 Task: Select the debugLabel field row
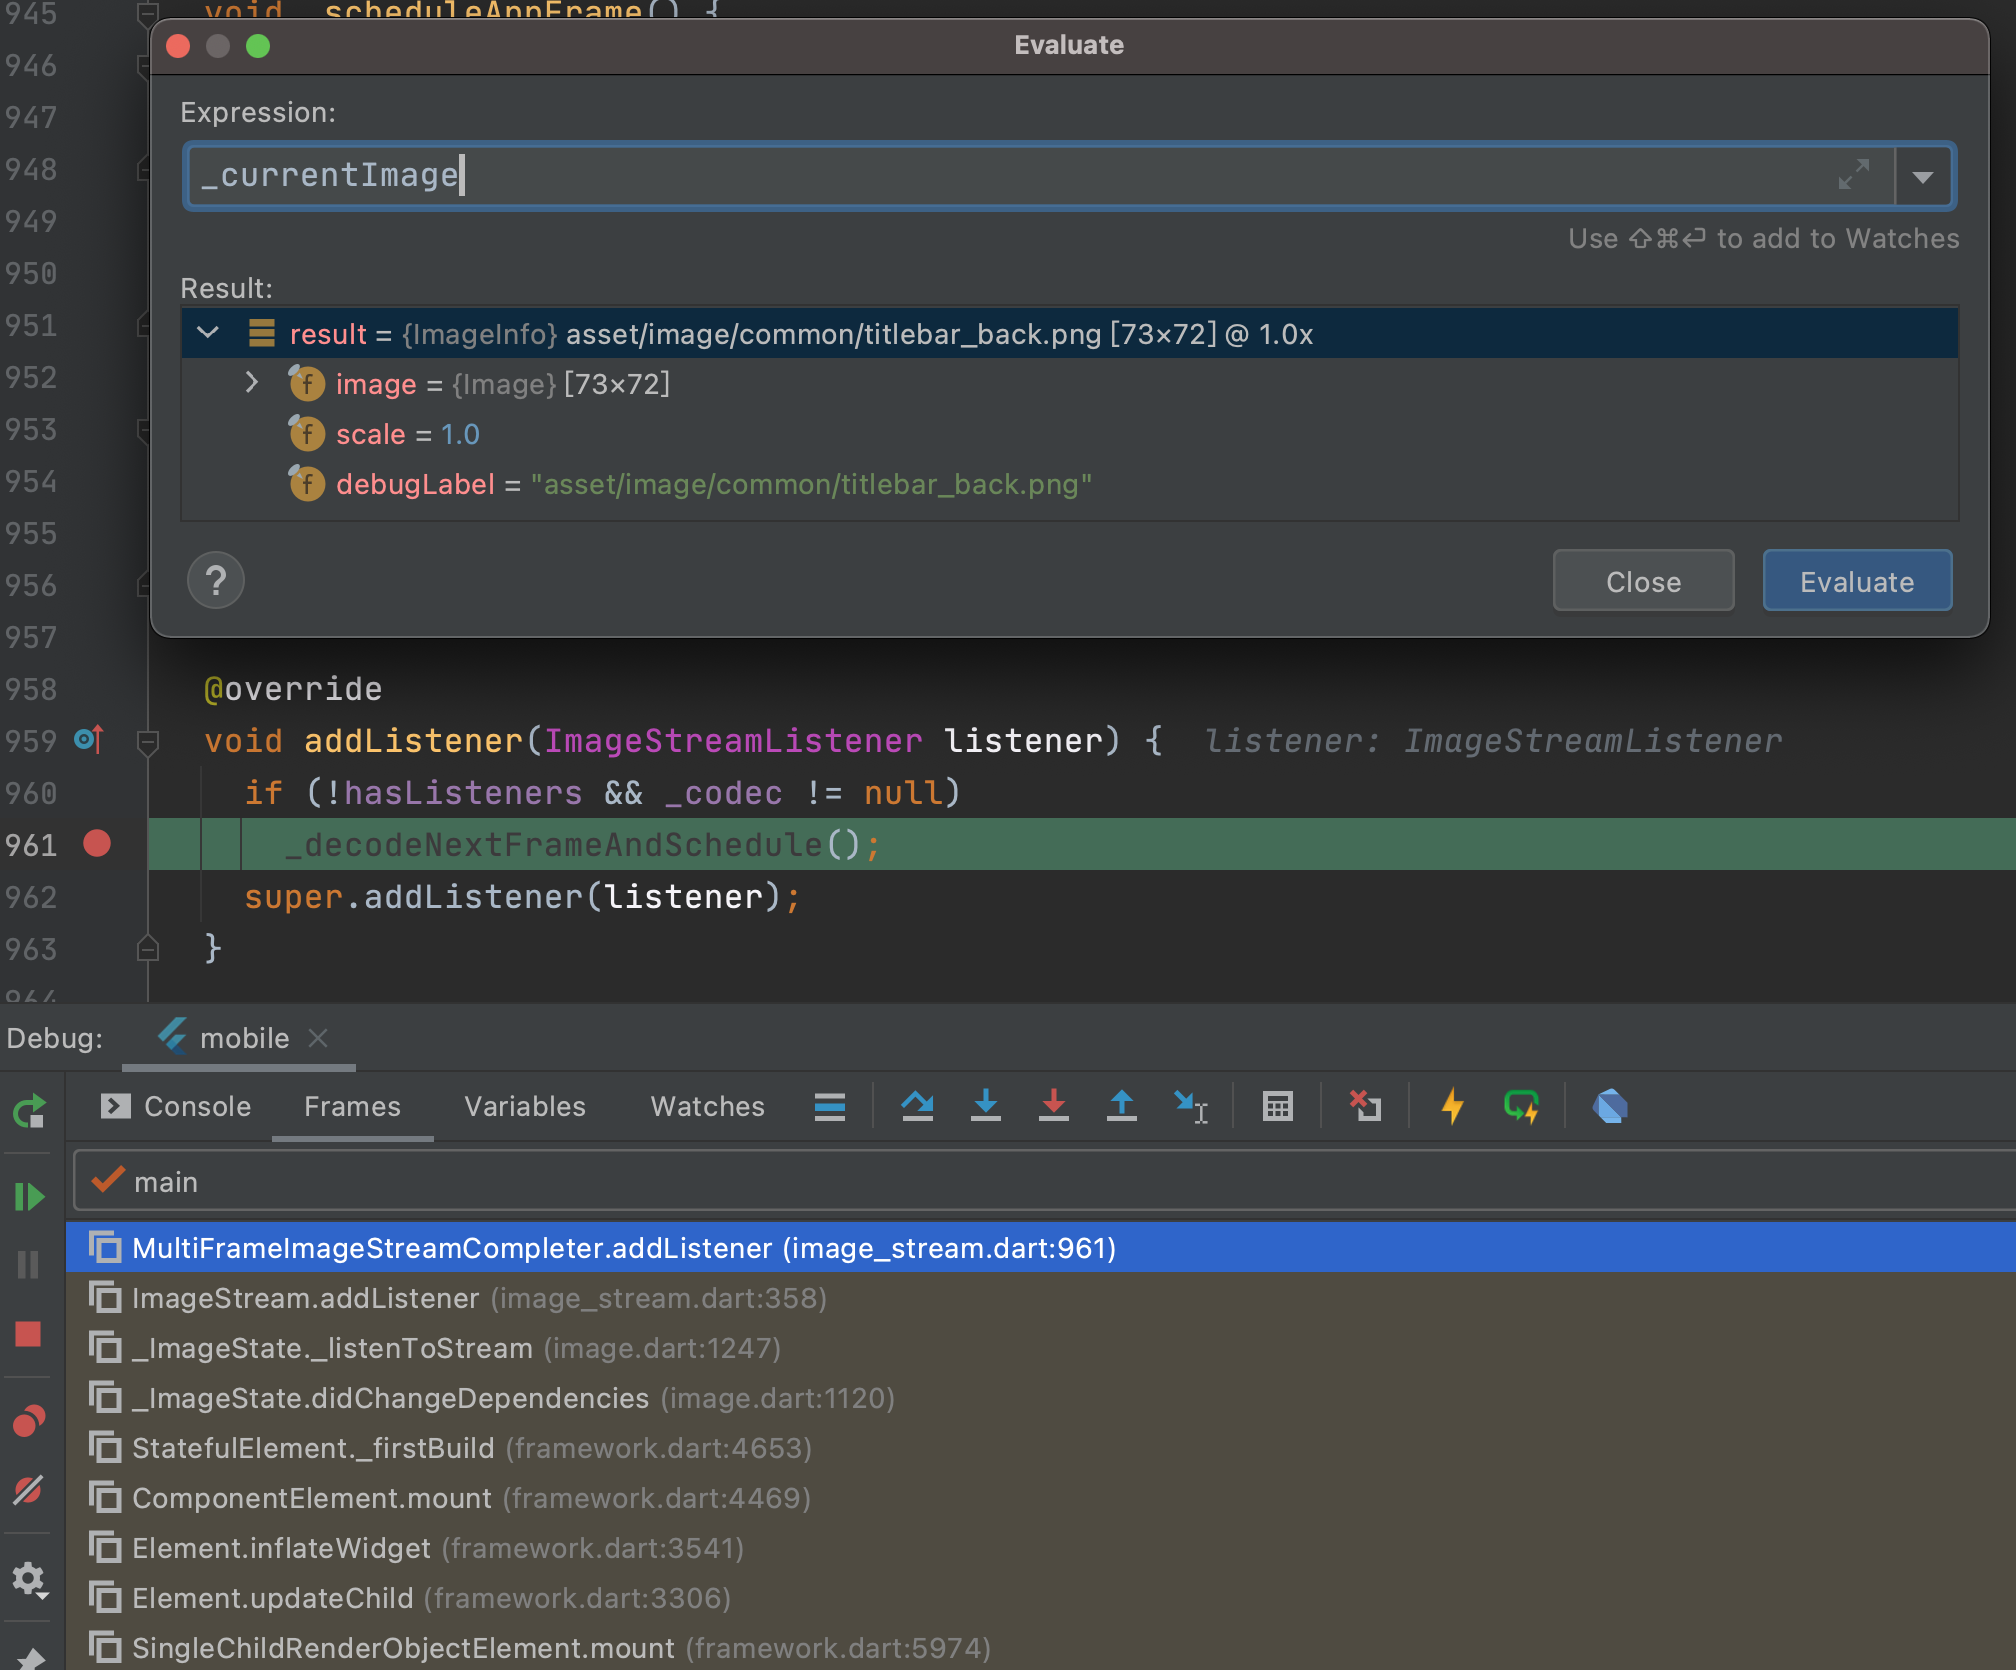tap(1069, 484)
